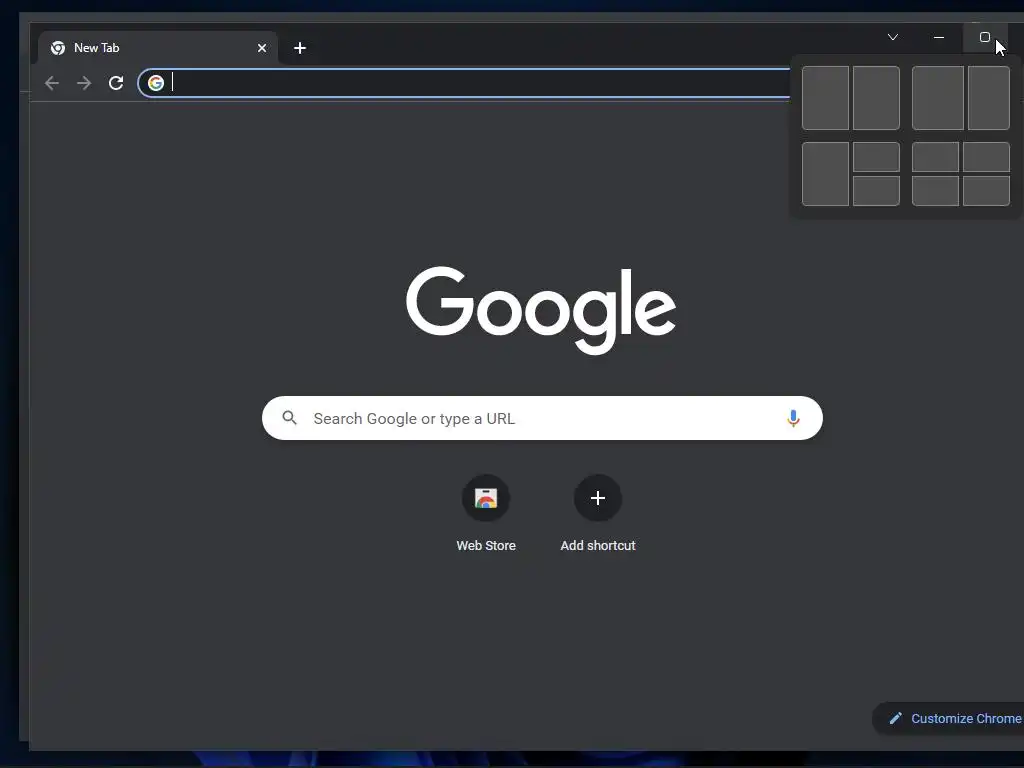Close the New Tab tab
Image resolution: width=1024 pixels, height=768 pixels.
point(262,48)
